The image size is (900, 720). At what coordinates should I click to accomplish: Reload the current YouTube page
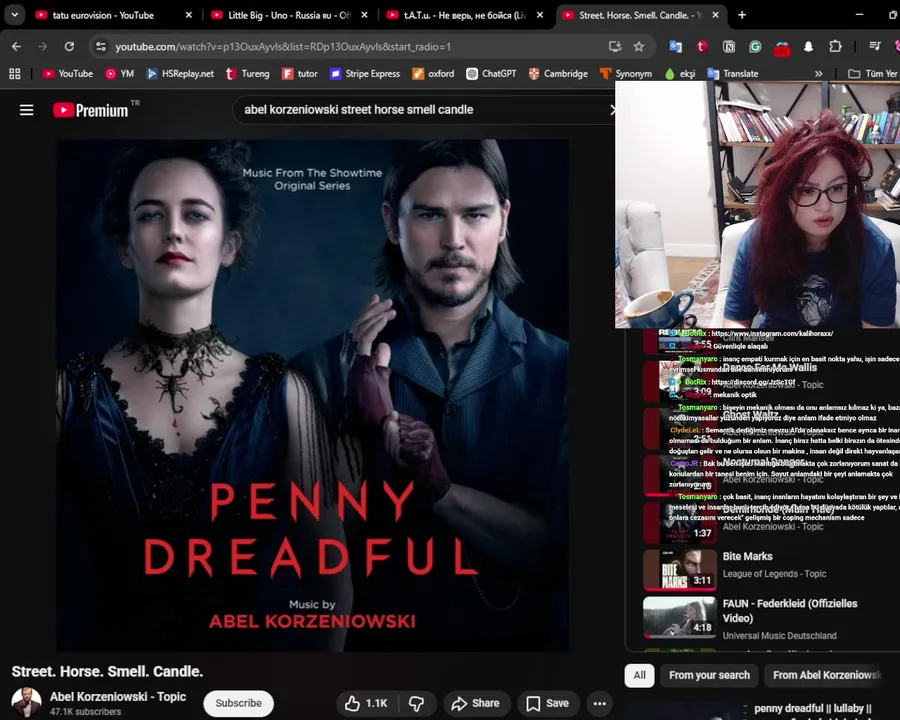click(69, 47)
